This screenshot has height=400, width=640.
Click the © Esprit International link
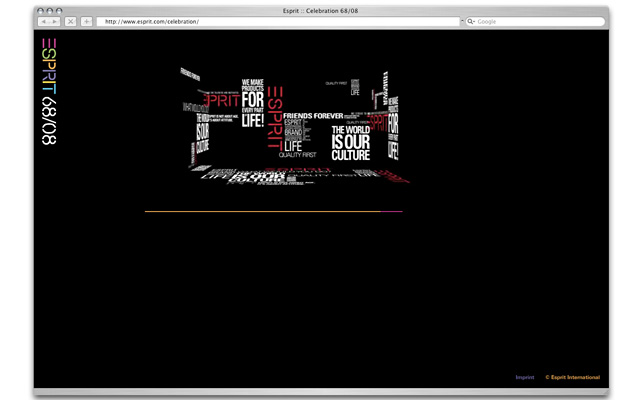pyautogui.click(x=573, y=377)
